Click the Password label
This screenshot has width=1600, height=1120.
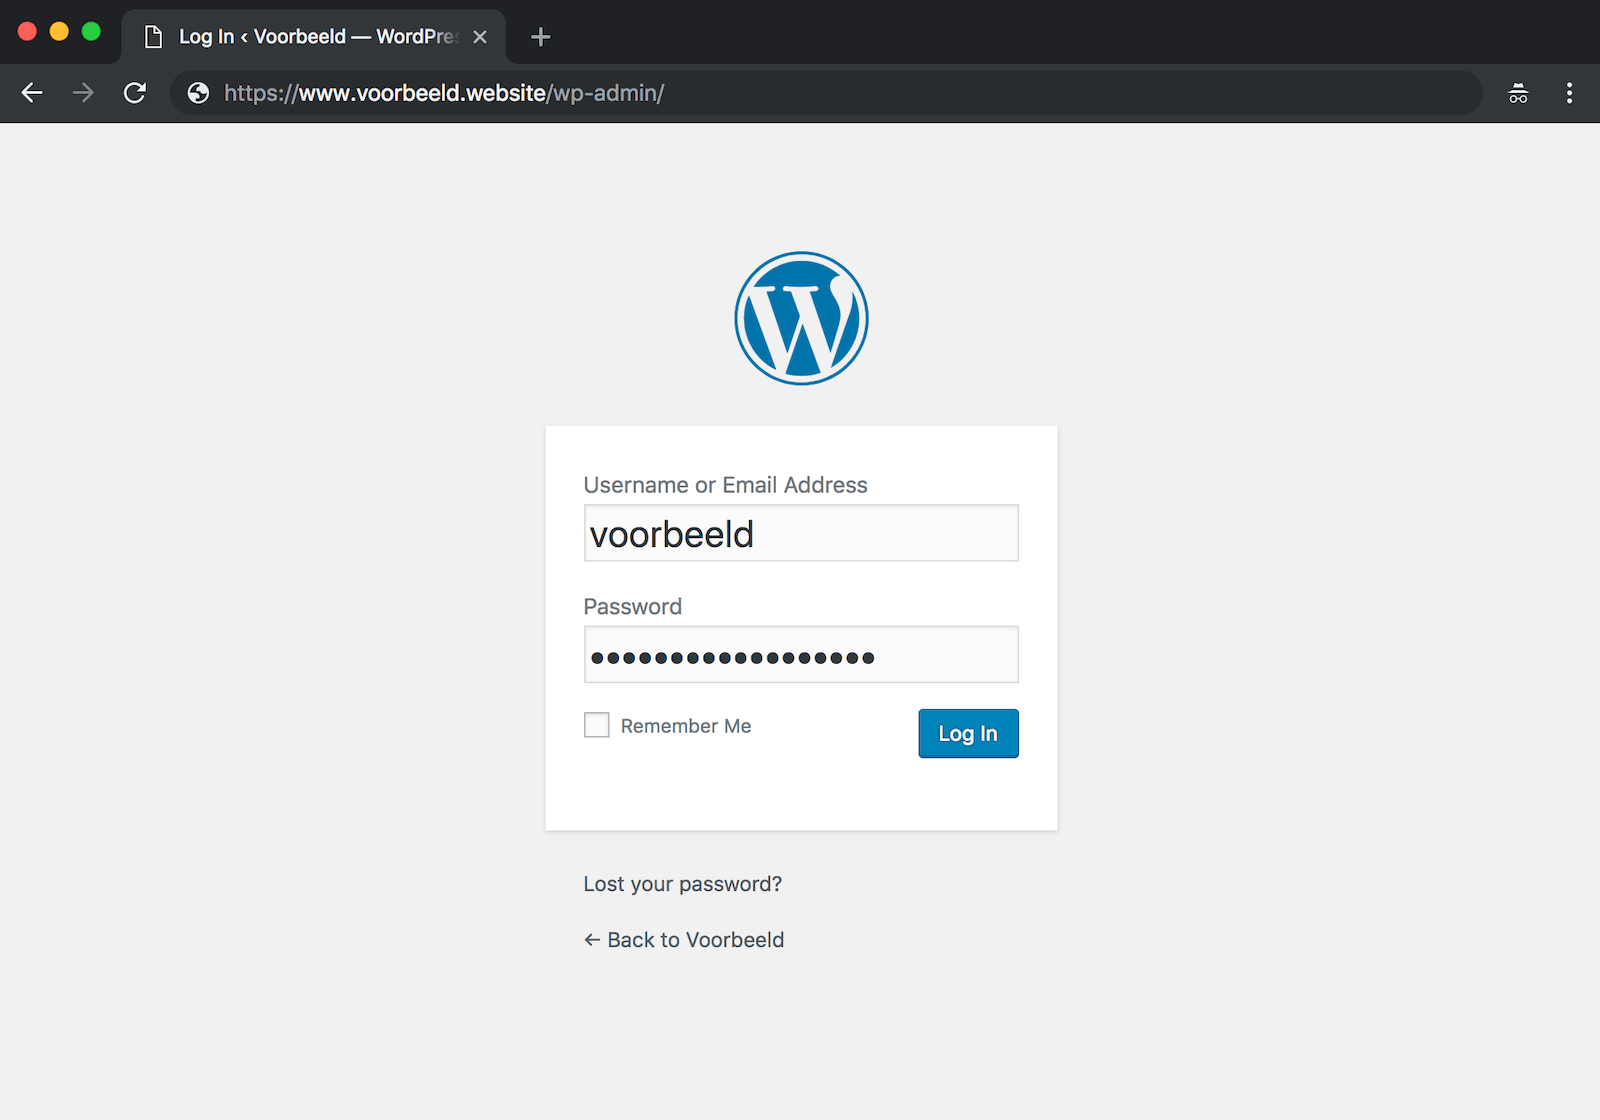click(x=633, y=607)
